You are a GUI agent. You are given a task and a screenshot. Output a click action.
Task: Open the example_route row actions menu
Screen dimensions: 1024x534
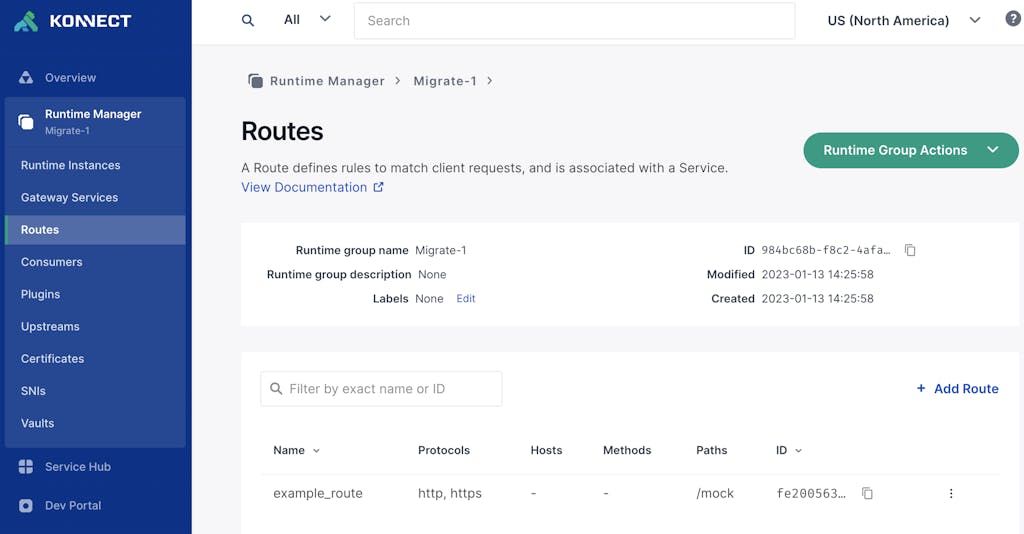click(950, 493)
